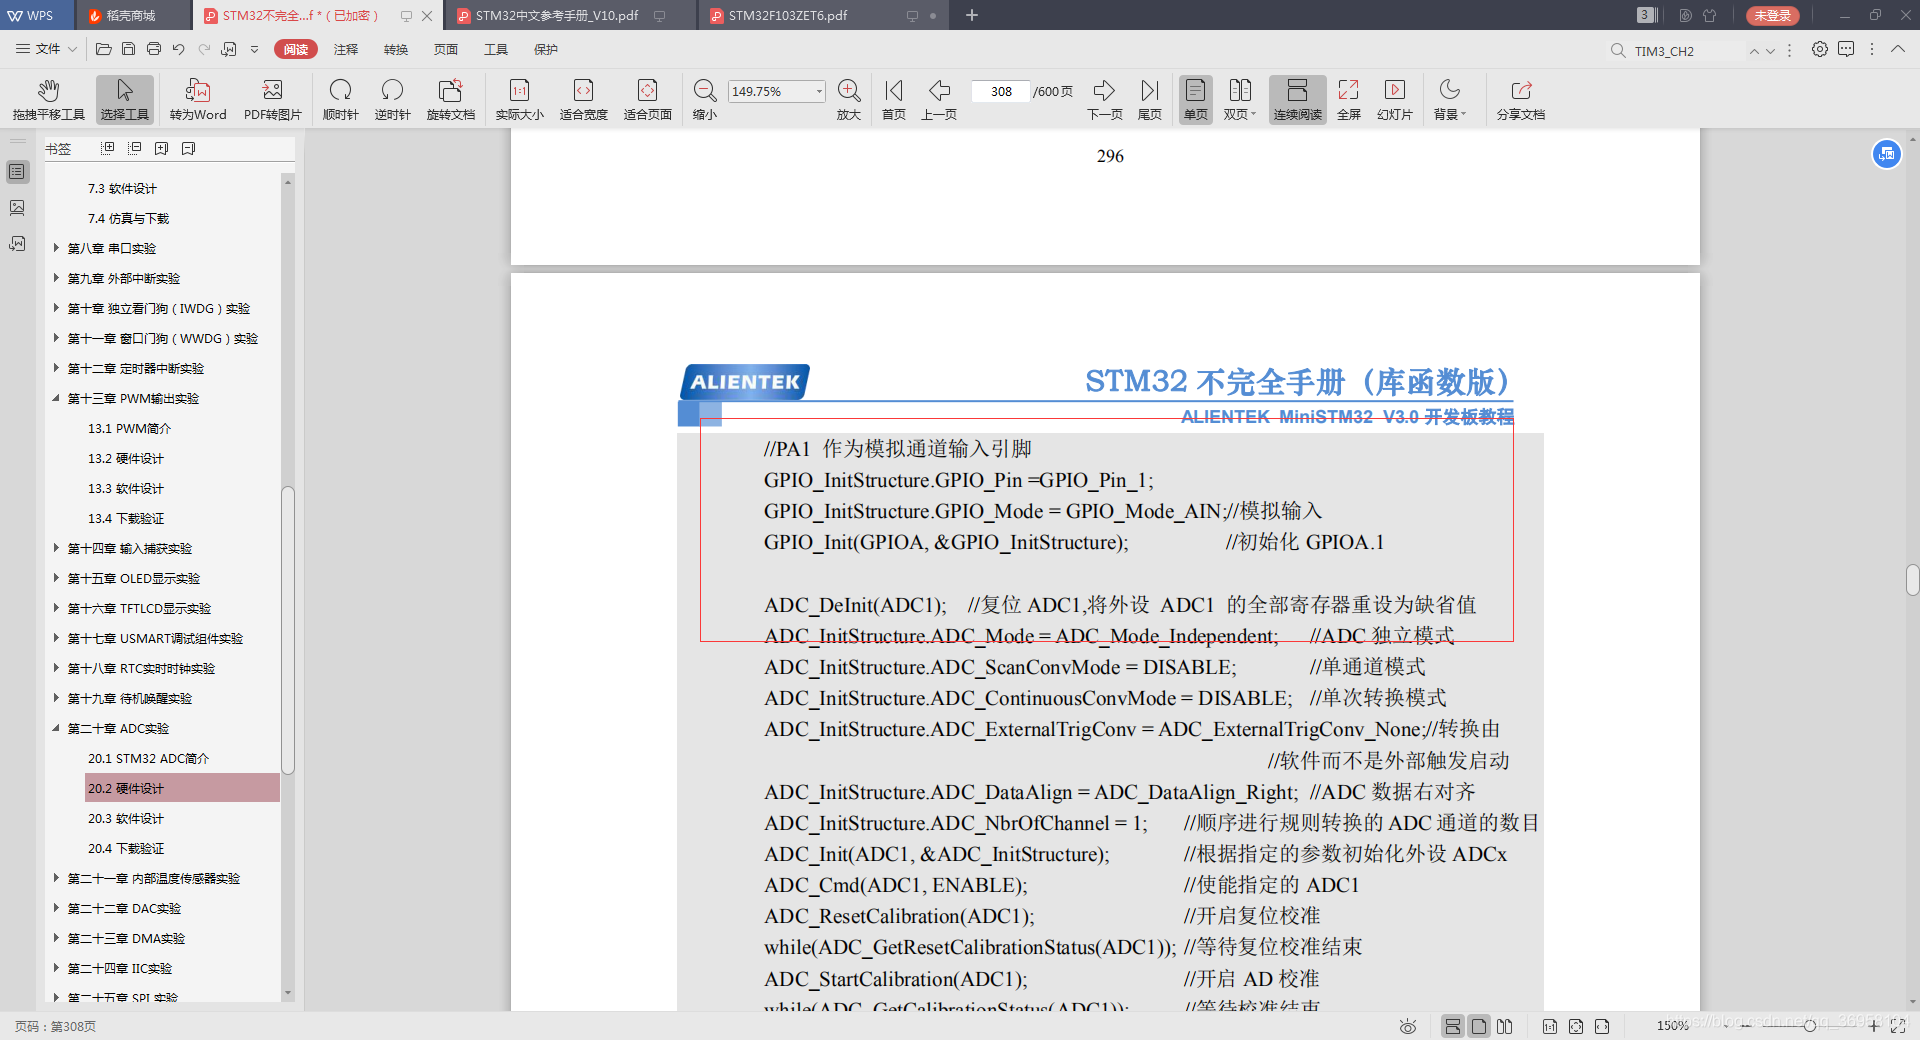Collapse the ribbon with the up chevron
The height and width of the screenshot is (1040, 1920).
(x=1897, y=49)
